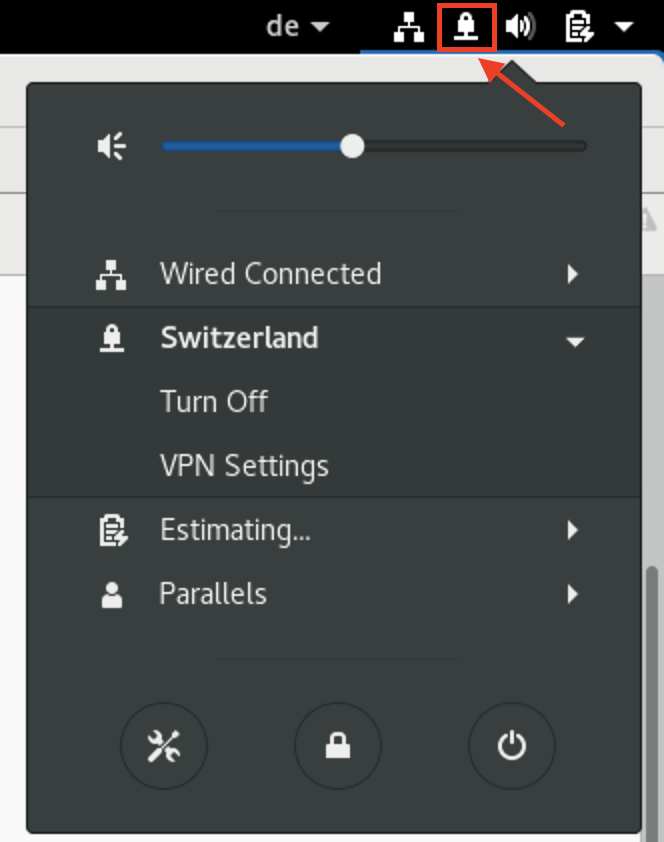The width and height of the screenshot is (664, 842).
Task: Select the Wired Connected menu entry
Action: click(334, 274)
